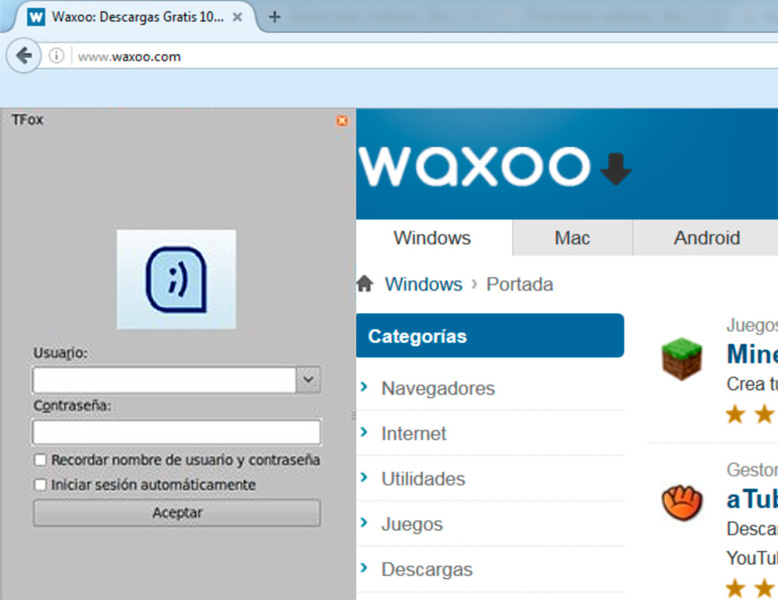Viewport: 778px width, 600px height.
Task: Click Portada in the breadcrumb
Action: tap(519, 284)
